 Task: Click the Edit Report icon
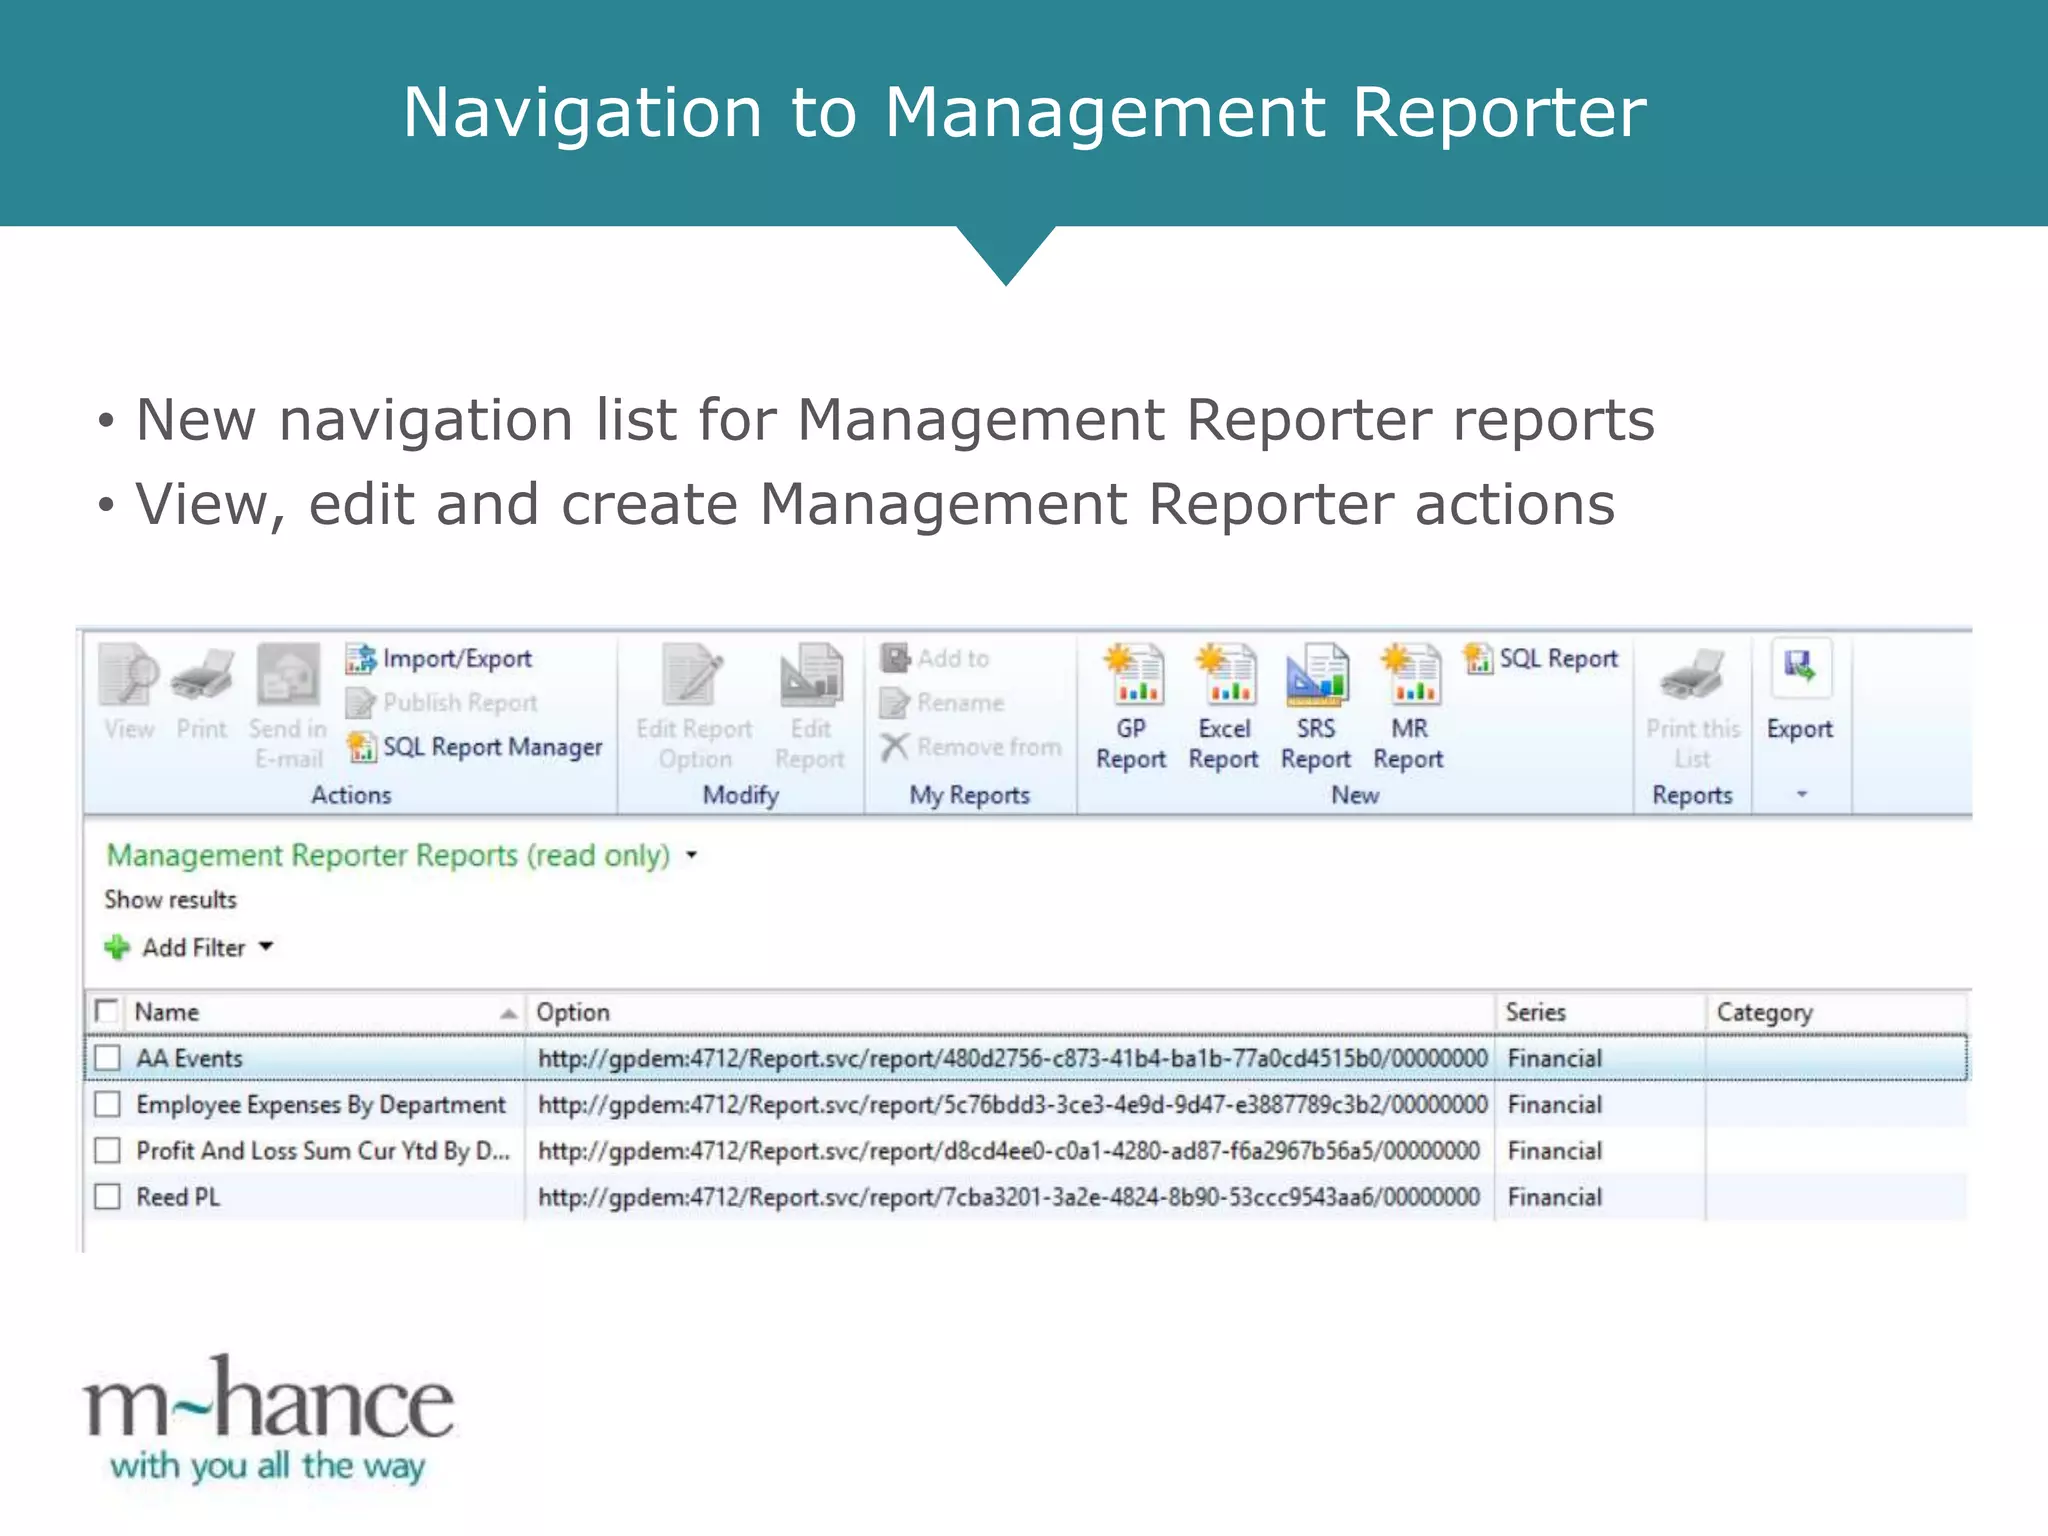coord(810,675)
